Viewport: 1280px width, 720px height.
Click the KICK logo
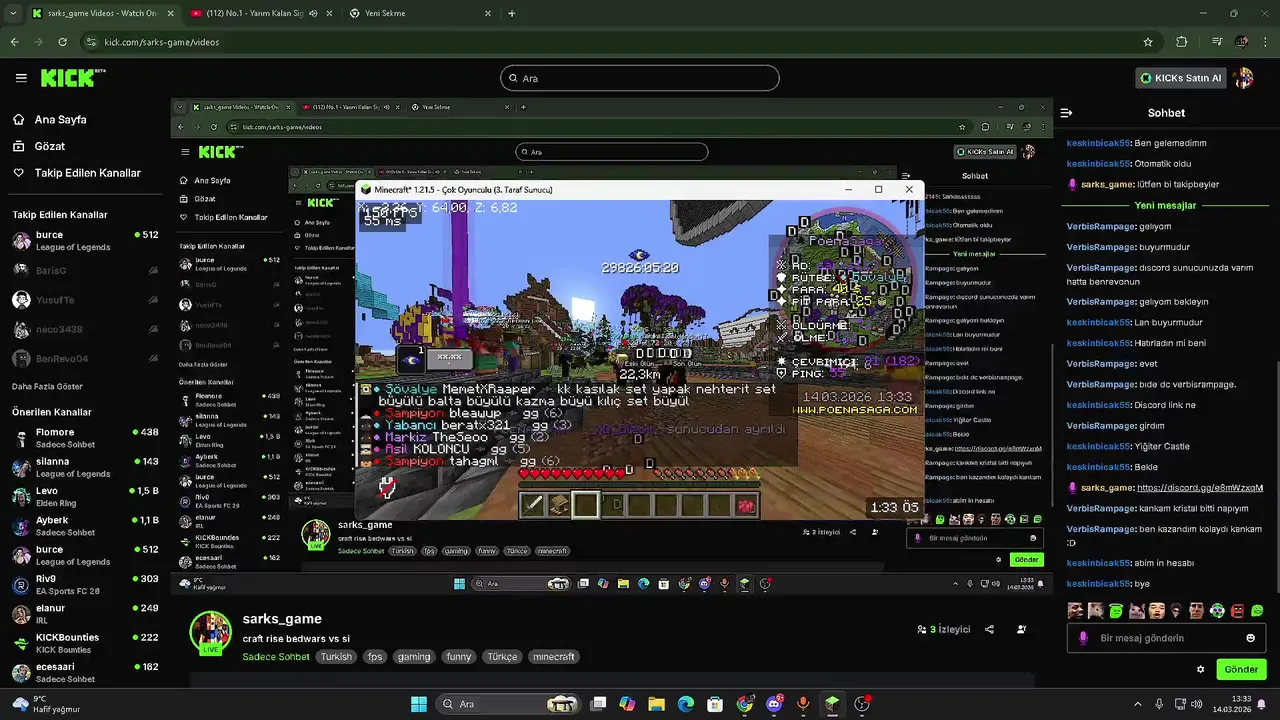(73, 78)
